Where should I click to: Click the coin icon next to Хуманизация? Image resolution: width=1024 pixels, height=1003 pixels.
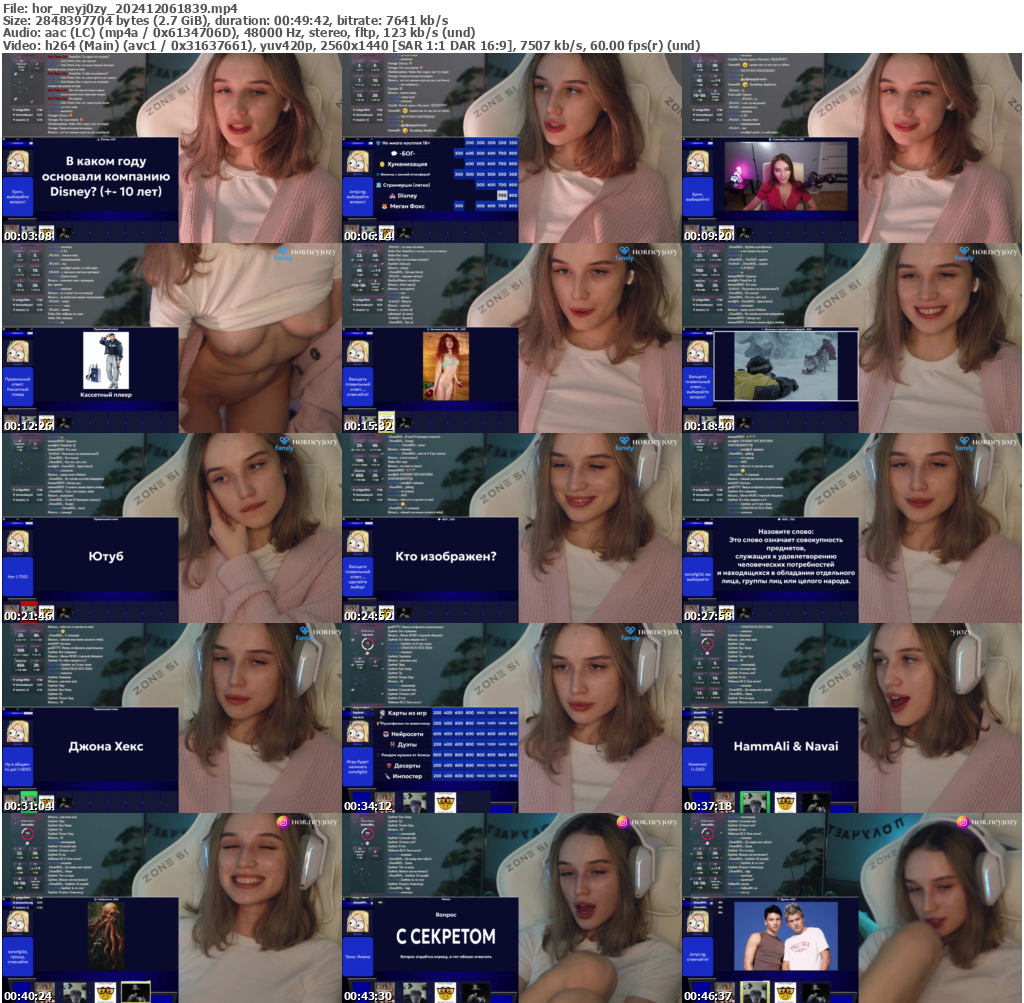pos(382,164)
